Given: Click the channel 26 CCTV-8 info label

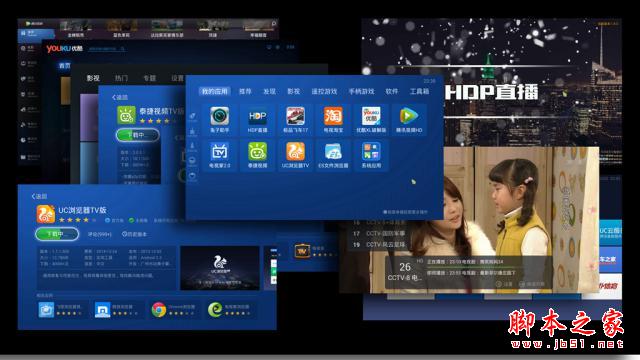Looking at the screenshot, I should pos(404,272).
